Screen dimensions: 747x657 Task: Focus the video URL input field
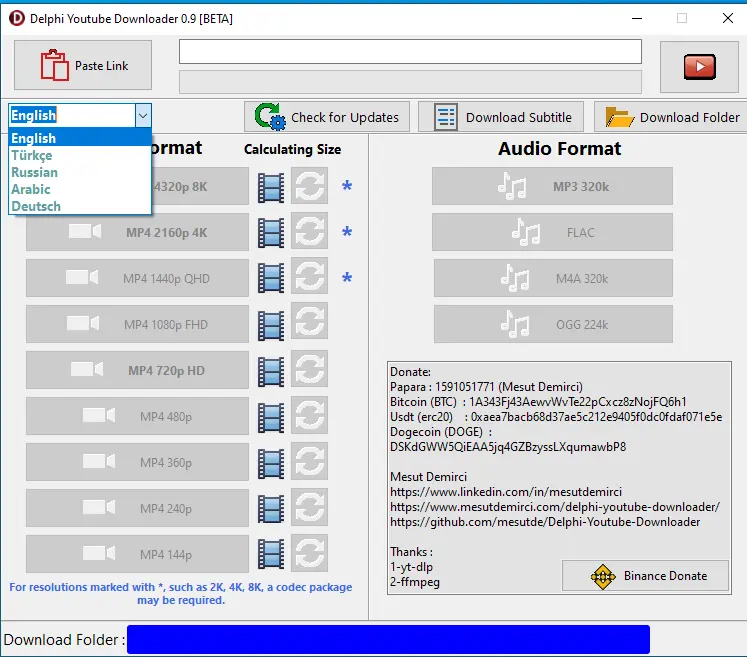tap(410, 51)
